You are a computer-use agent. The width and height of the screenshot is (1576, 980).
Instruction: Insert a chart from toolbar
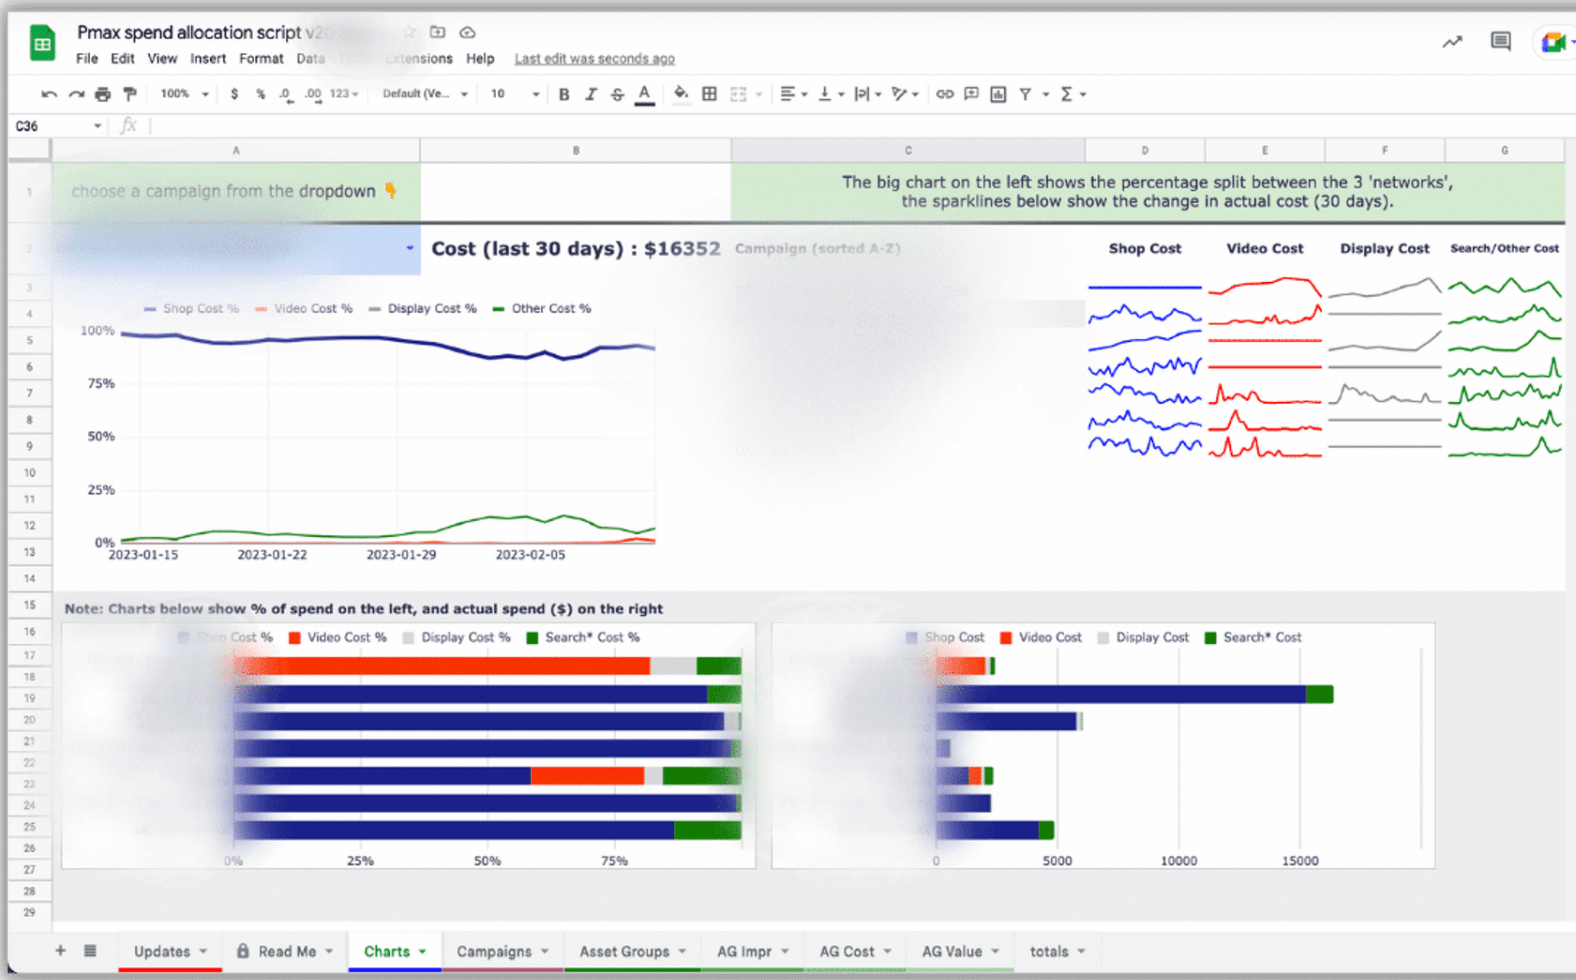pyautogui.click(x=998, y=94)
